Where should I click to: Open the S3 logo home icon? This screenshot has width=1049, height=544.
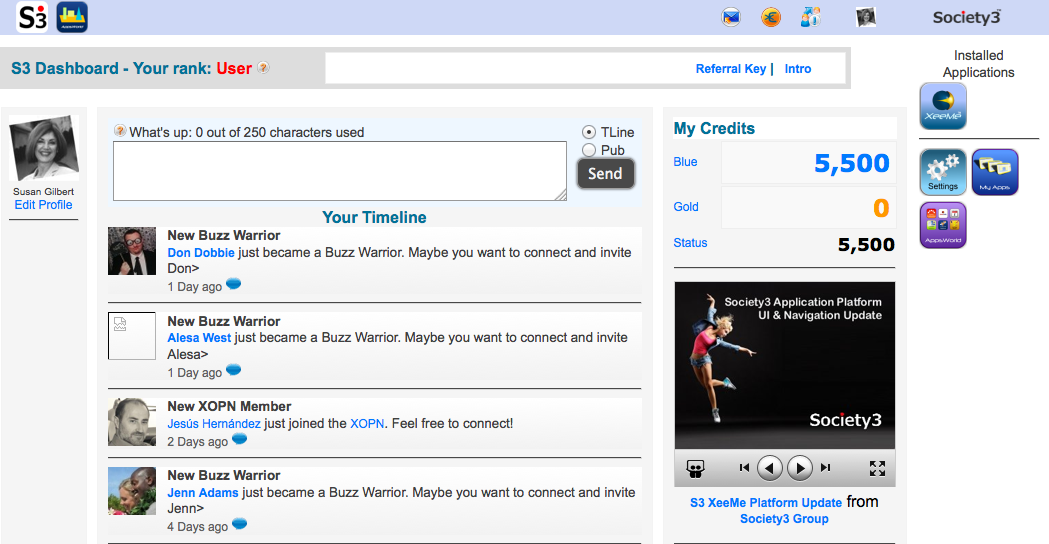(x=32, y=17)
